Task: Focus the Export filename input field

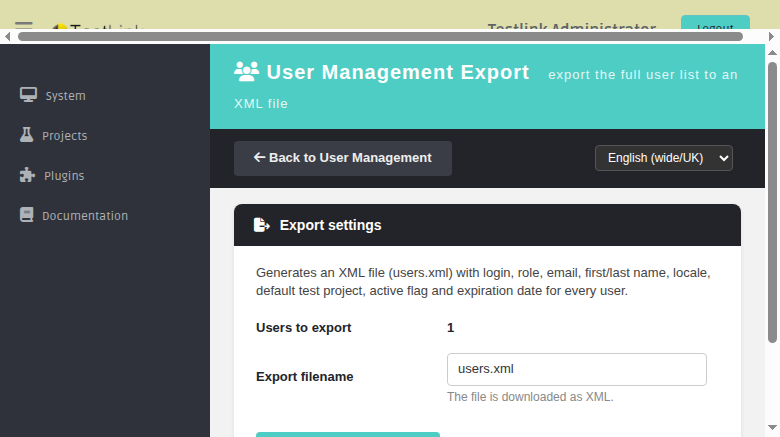Action: pos(577,369)
